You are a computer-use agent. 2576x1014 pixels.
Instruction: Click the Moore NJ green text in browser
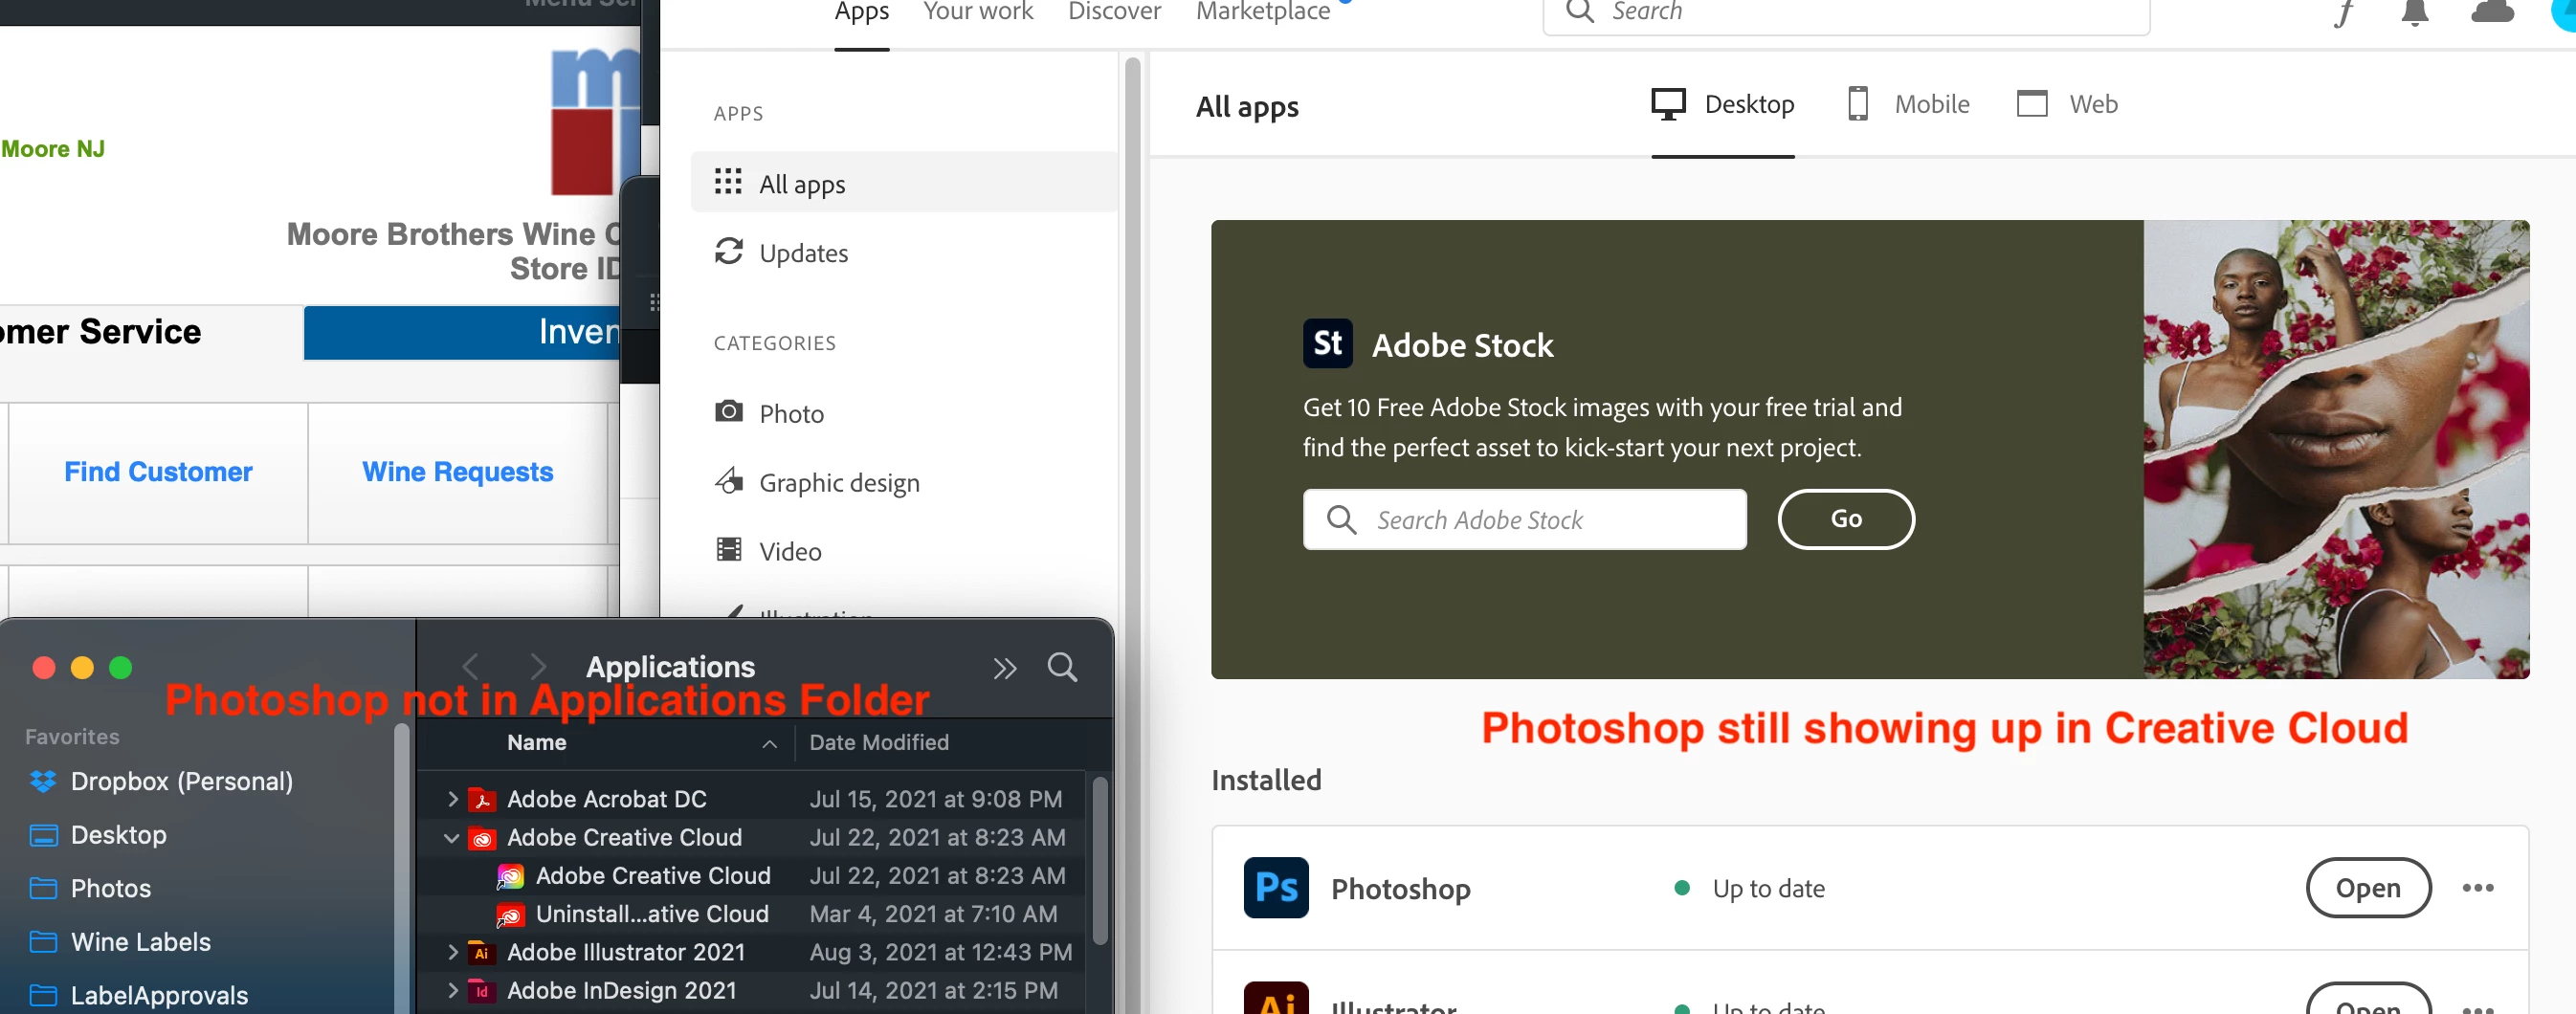click(x=52, y=148)
